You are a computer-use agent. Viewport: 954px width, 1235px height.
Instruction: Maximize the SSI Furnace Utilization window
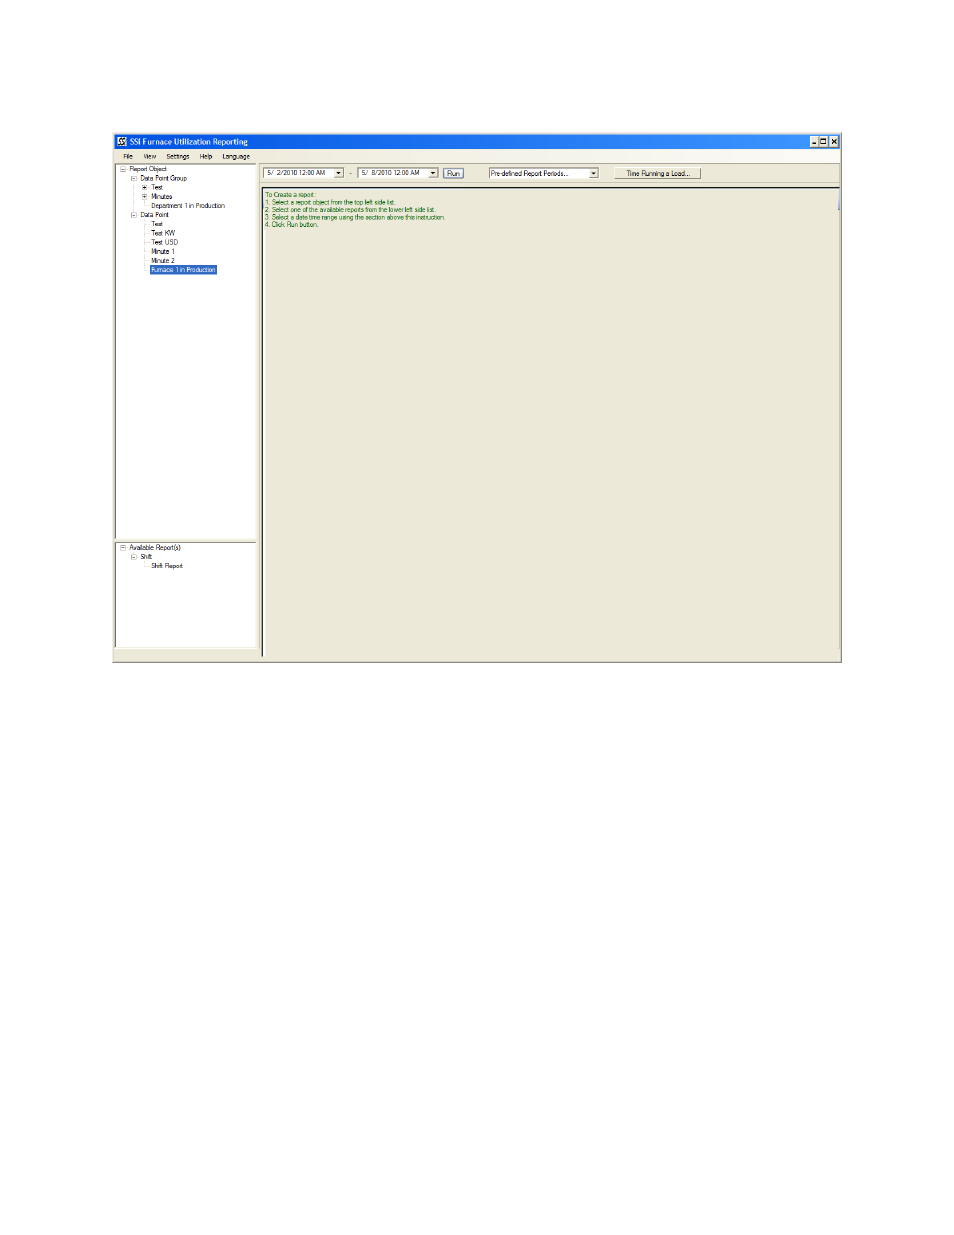coord(824,142)
